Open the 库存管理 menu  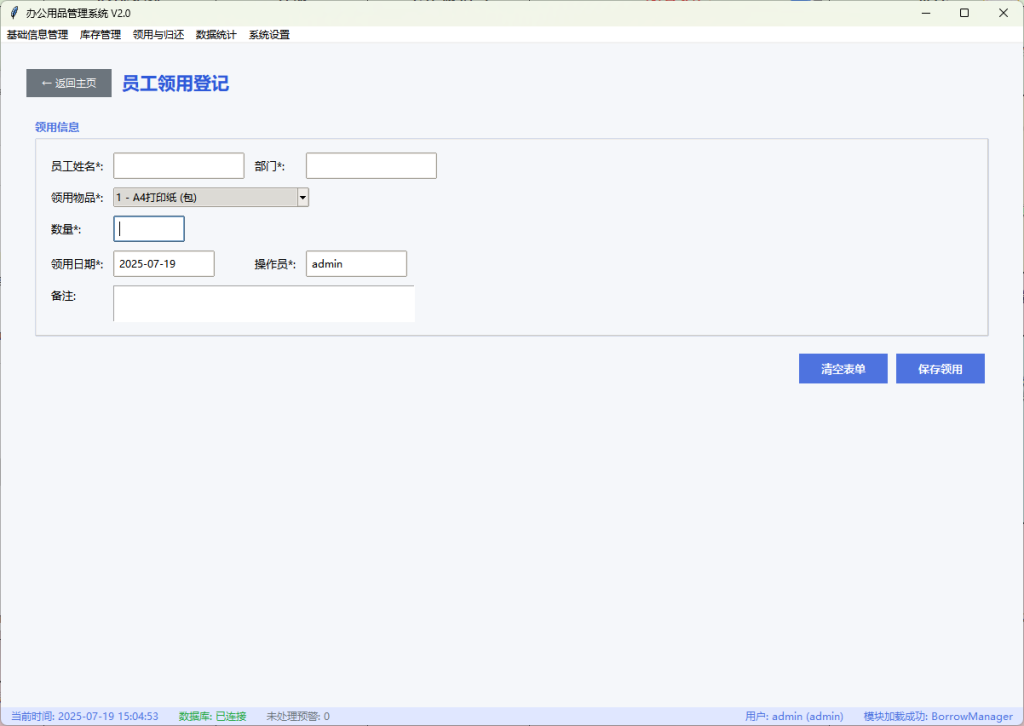[x=100, y=34]
